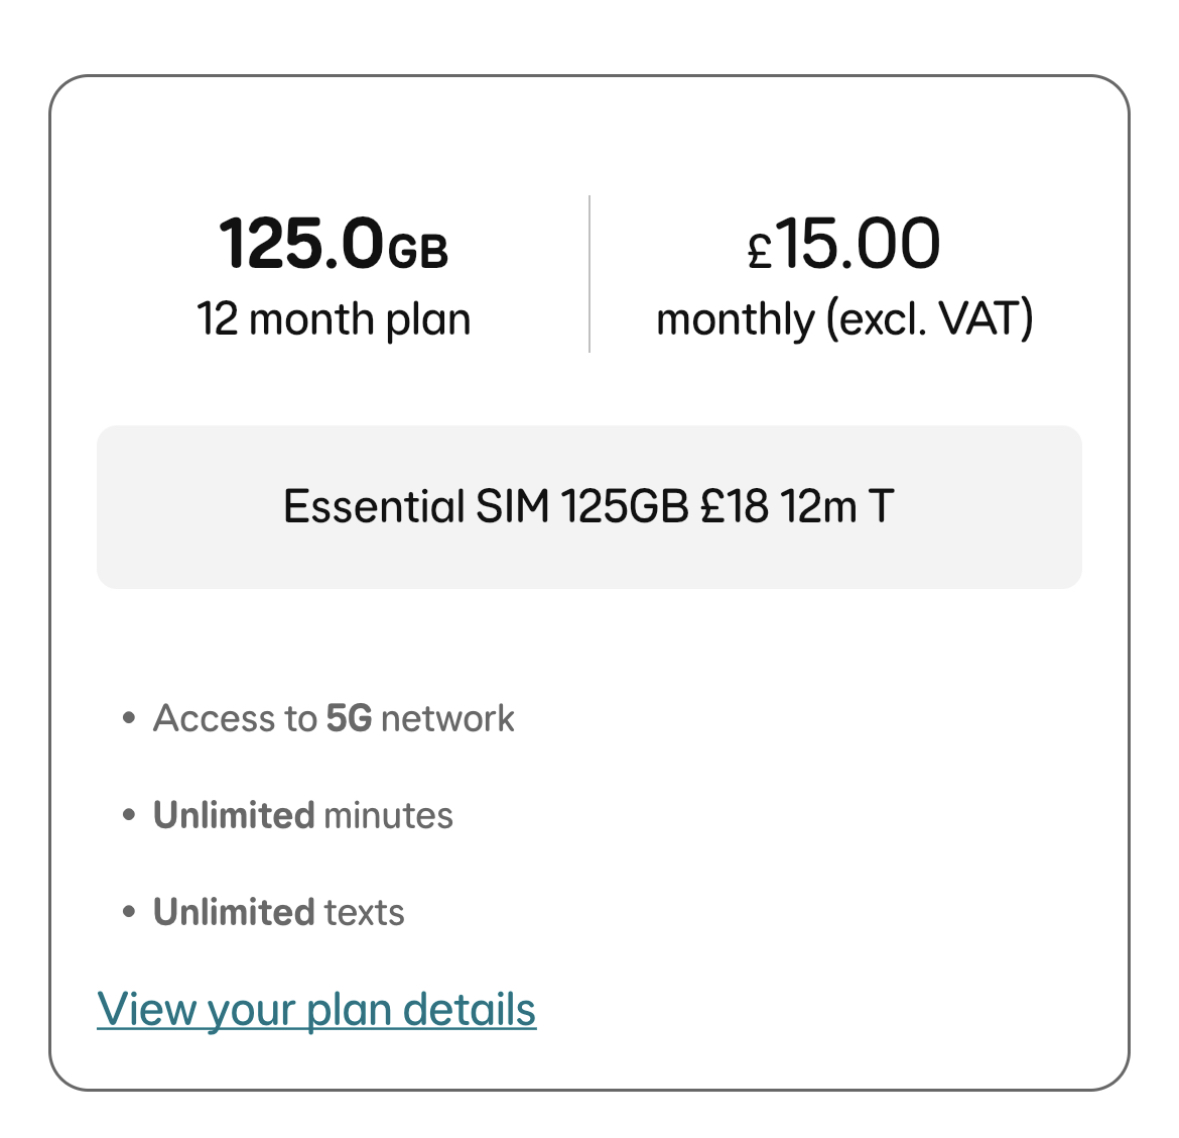Screen dimensions: 1179x1138
Task: Select the 12 month plan label
Action: pos(333,320)
